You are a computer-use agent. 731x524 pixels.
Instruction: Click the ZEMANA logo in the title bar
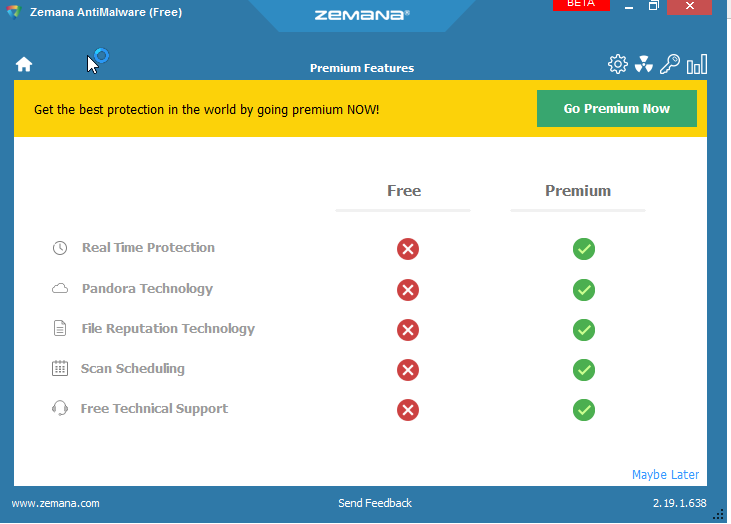[362, 15]
